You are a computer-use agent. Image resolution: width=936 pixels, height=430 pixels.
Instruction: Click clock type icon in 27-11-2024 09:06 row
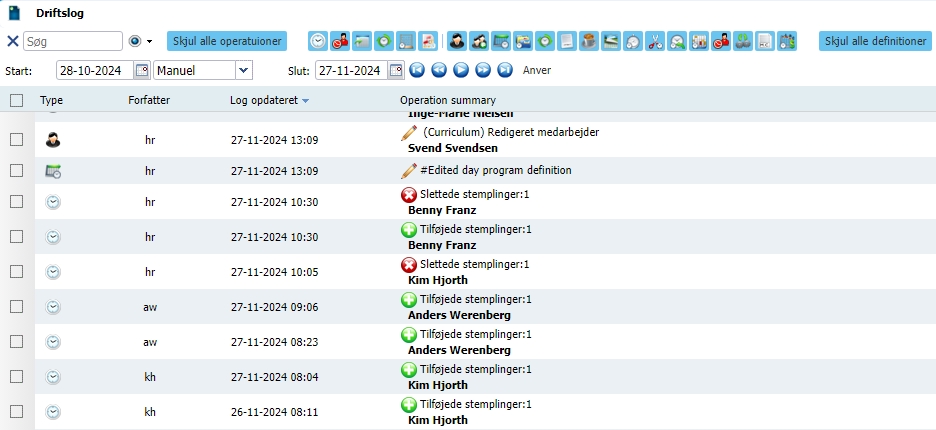pyautogui.click(x=53, y=307)
